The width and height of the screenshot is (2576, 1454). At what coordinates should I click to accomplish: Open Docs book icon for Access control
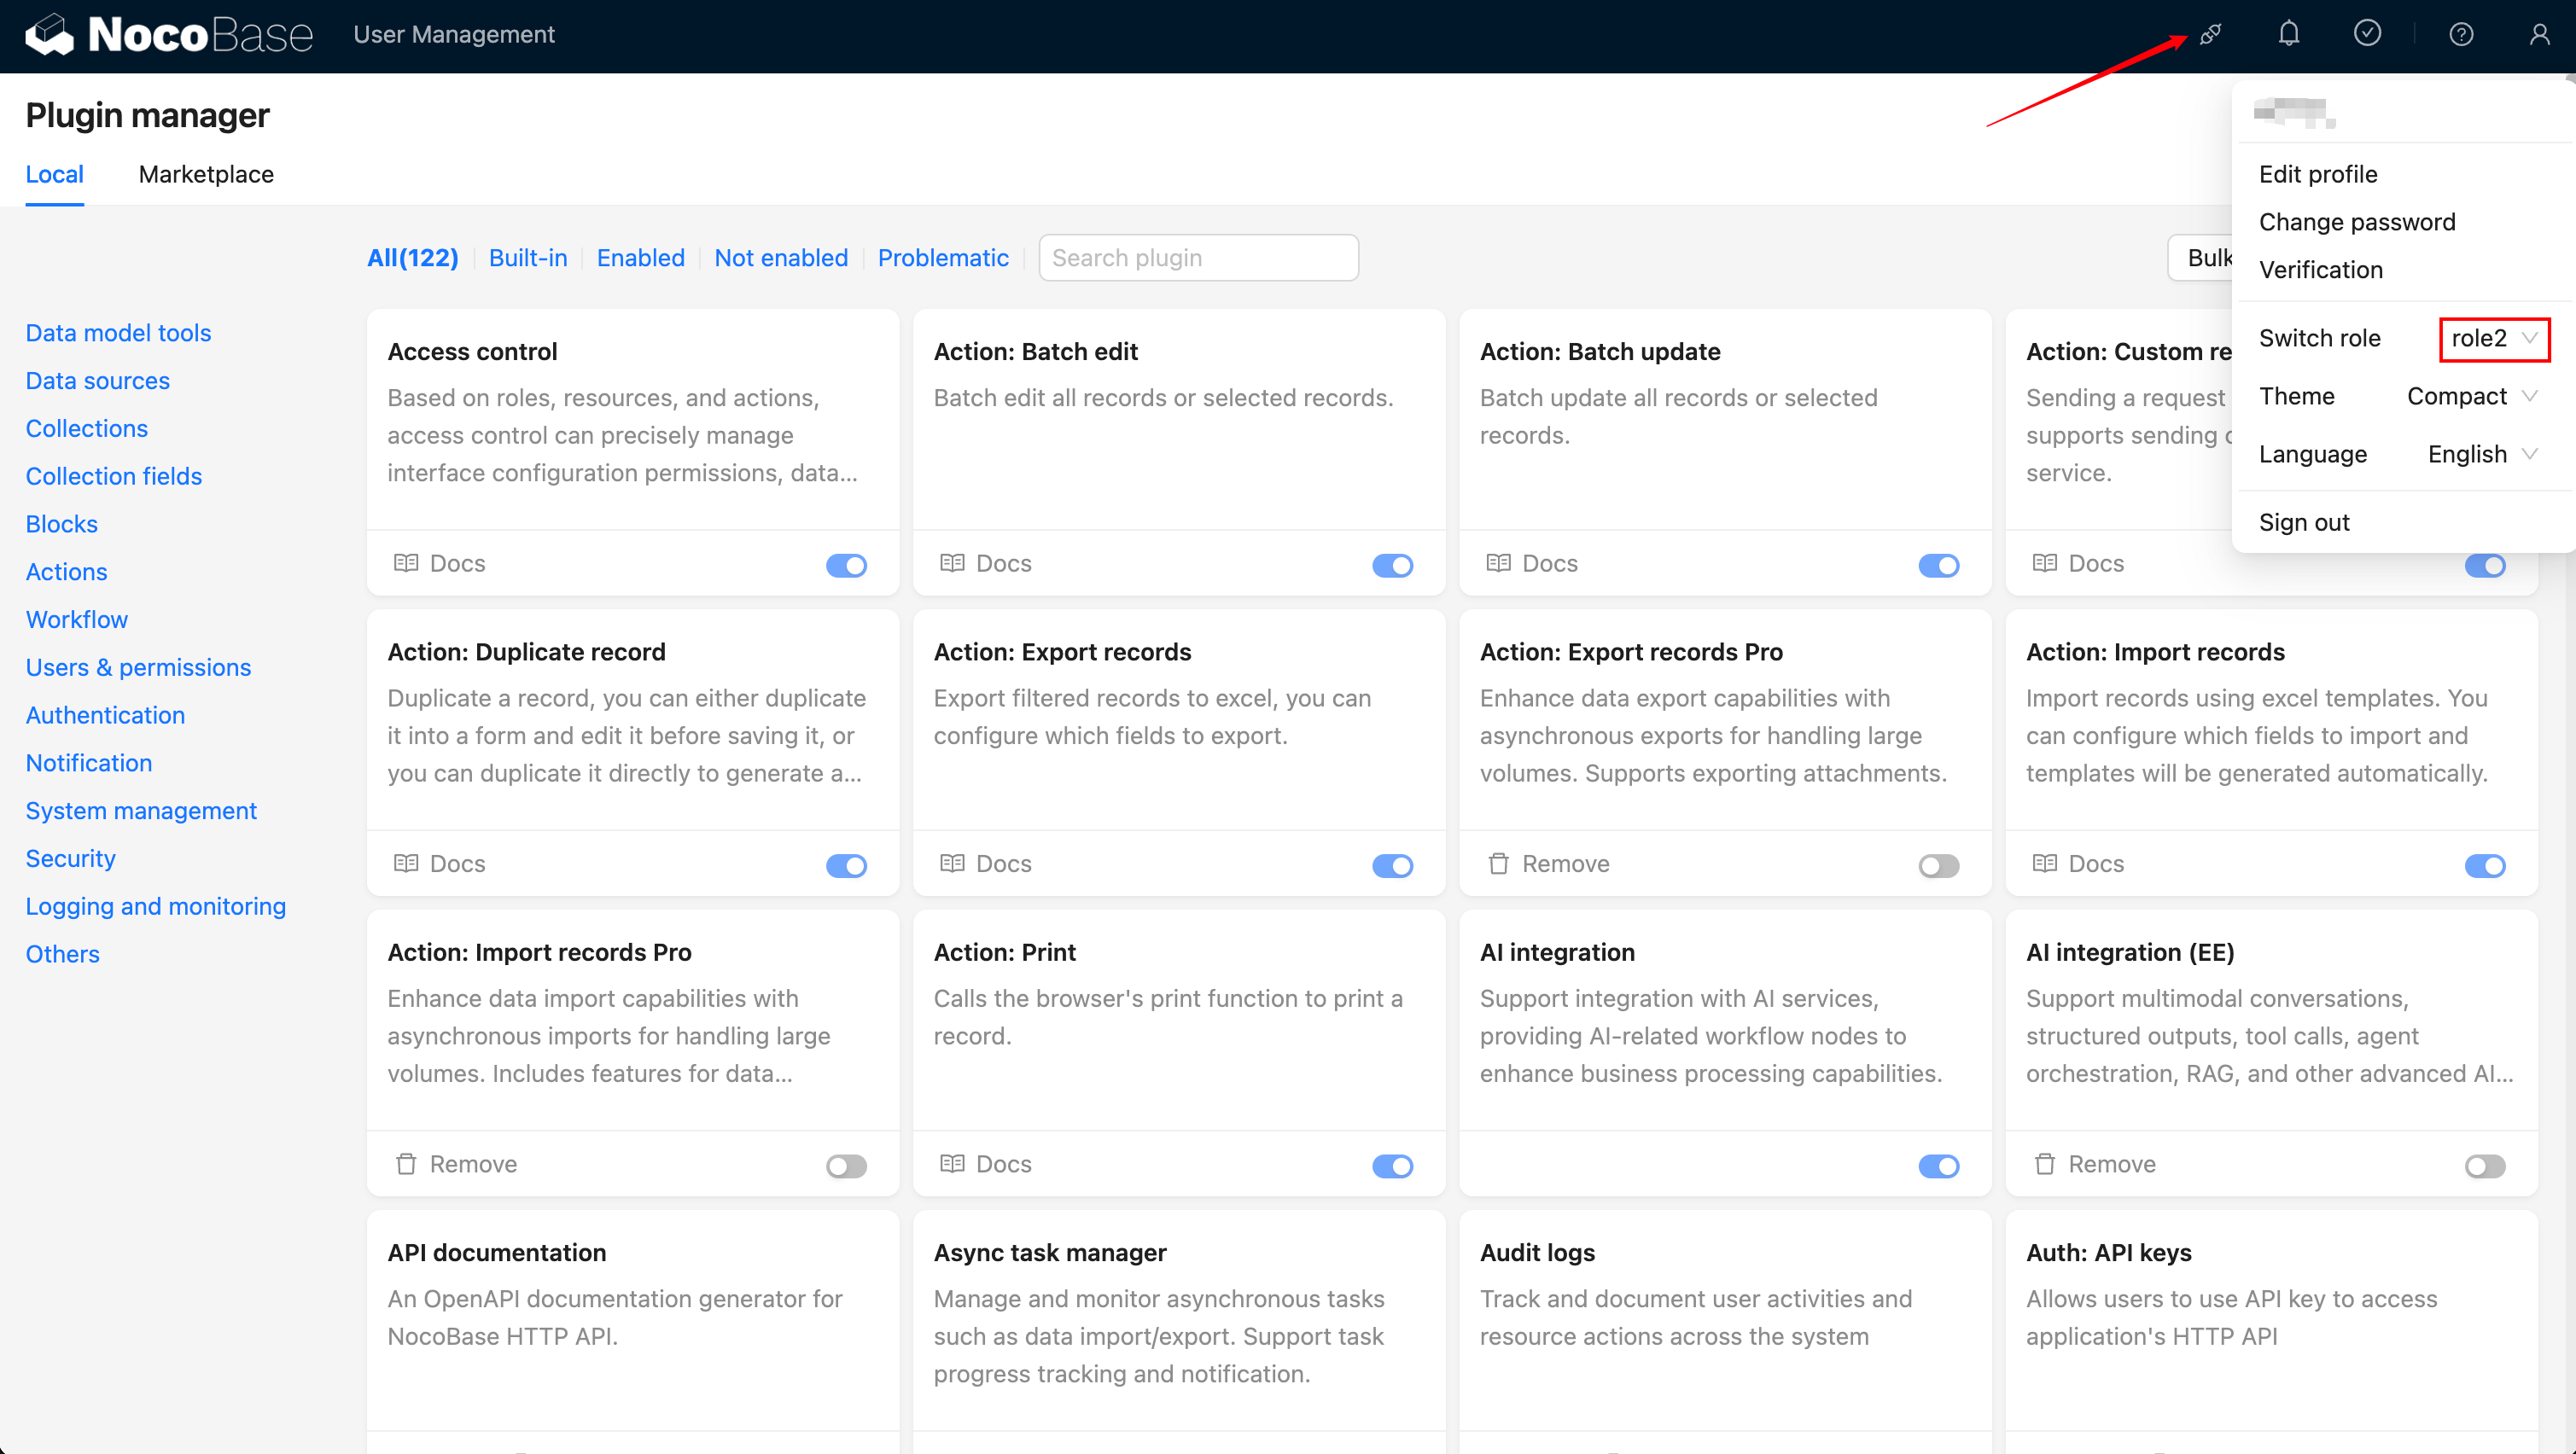405,563
